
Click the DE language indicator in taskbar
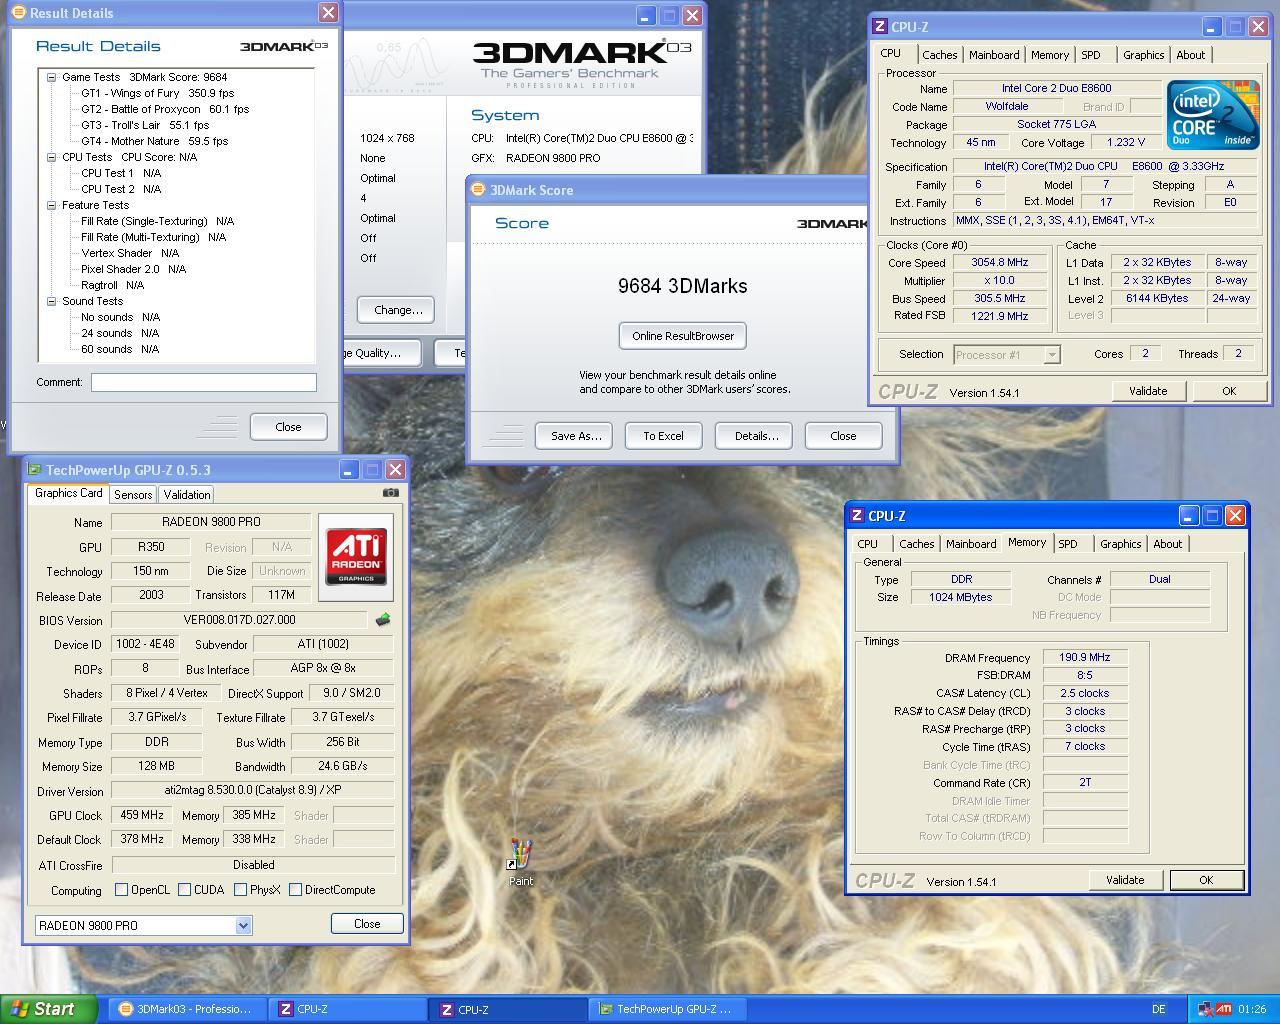[x=1159, y=1009]
